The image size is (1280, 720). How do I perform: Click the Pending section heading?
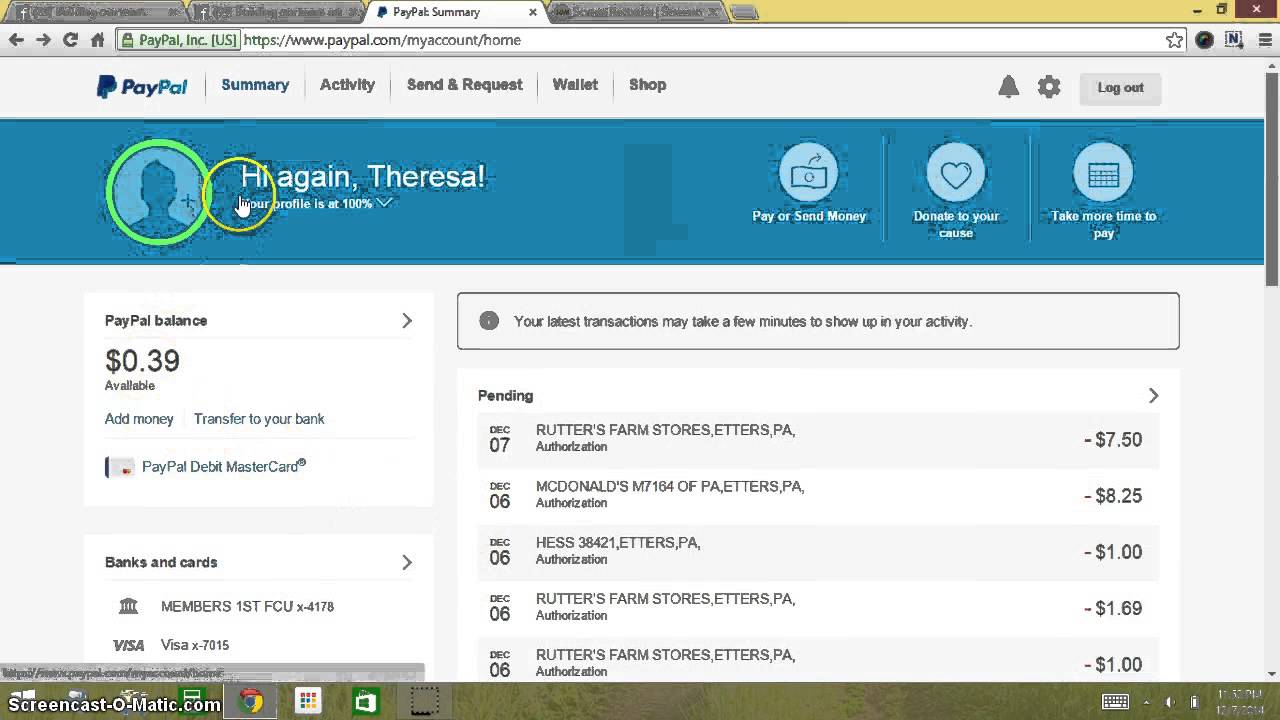click(x=505, y=396)
